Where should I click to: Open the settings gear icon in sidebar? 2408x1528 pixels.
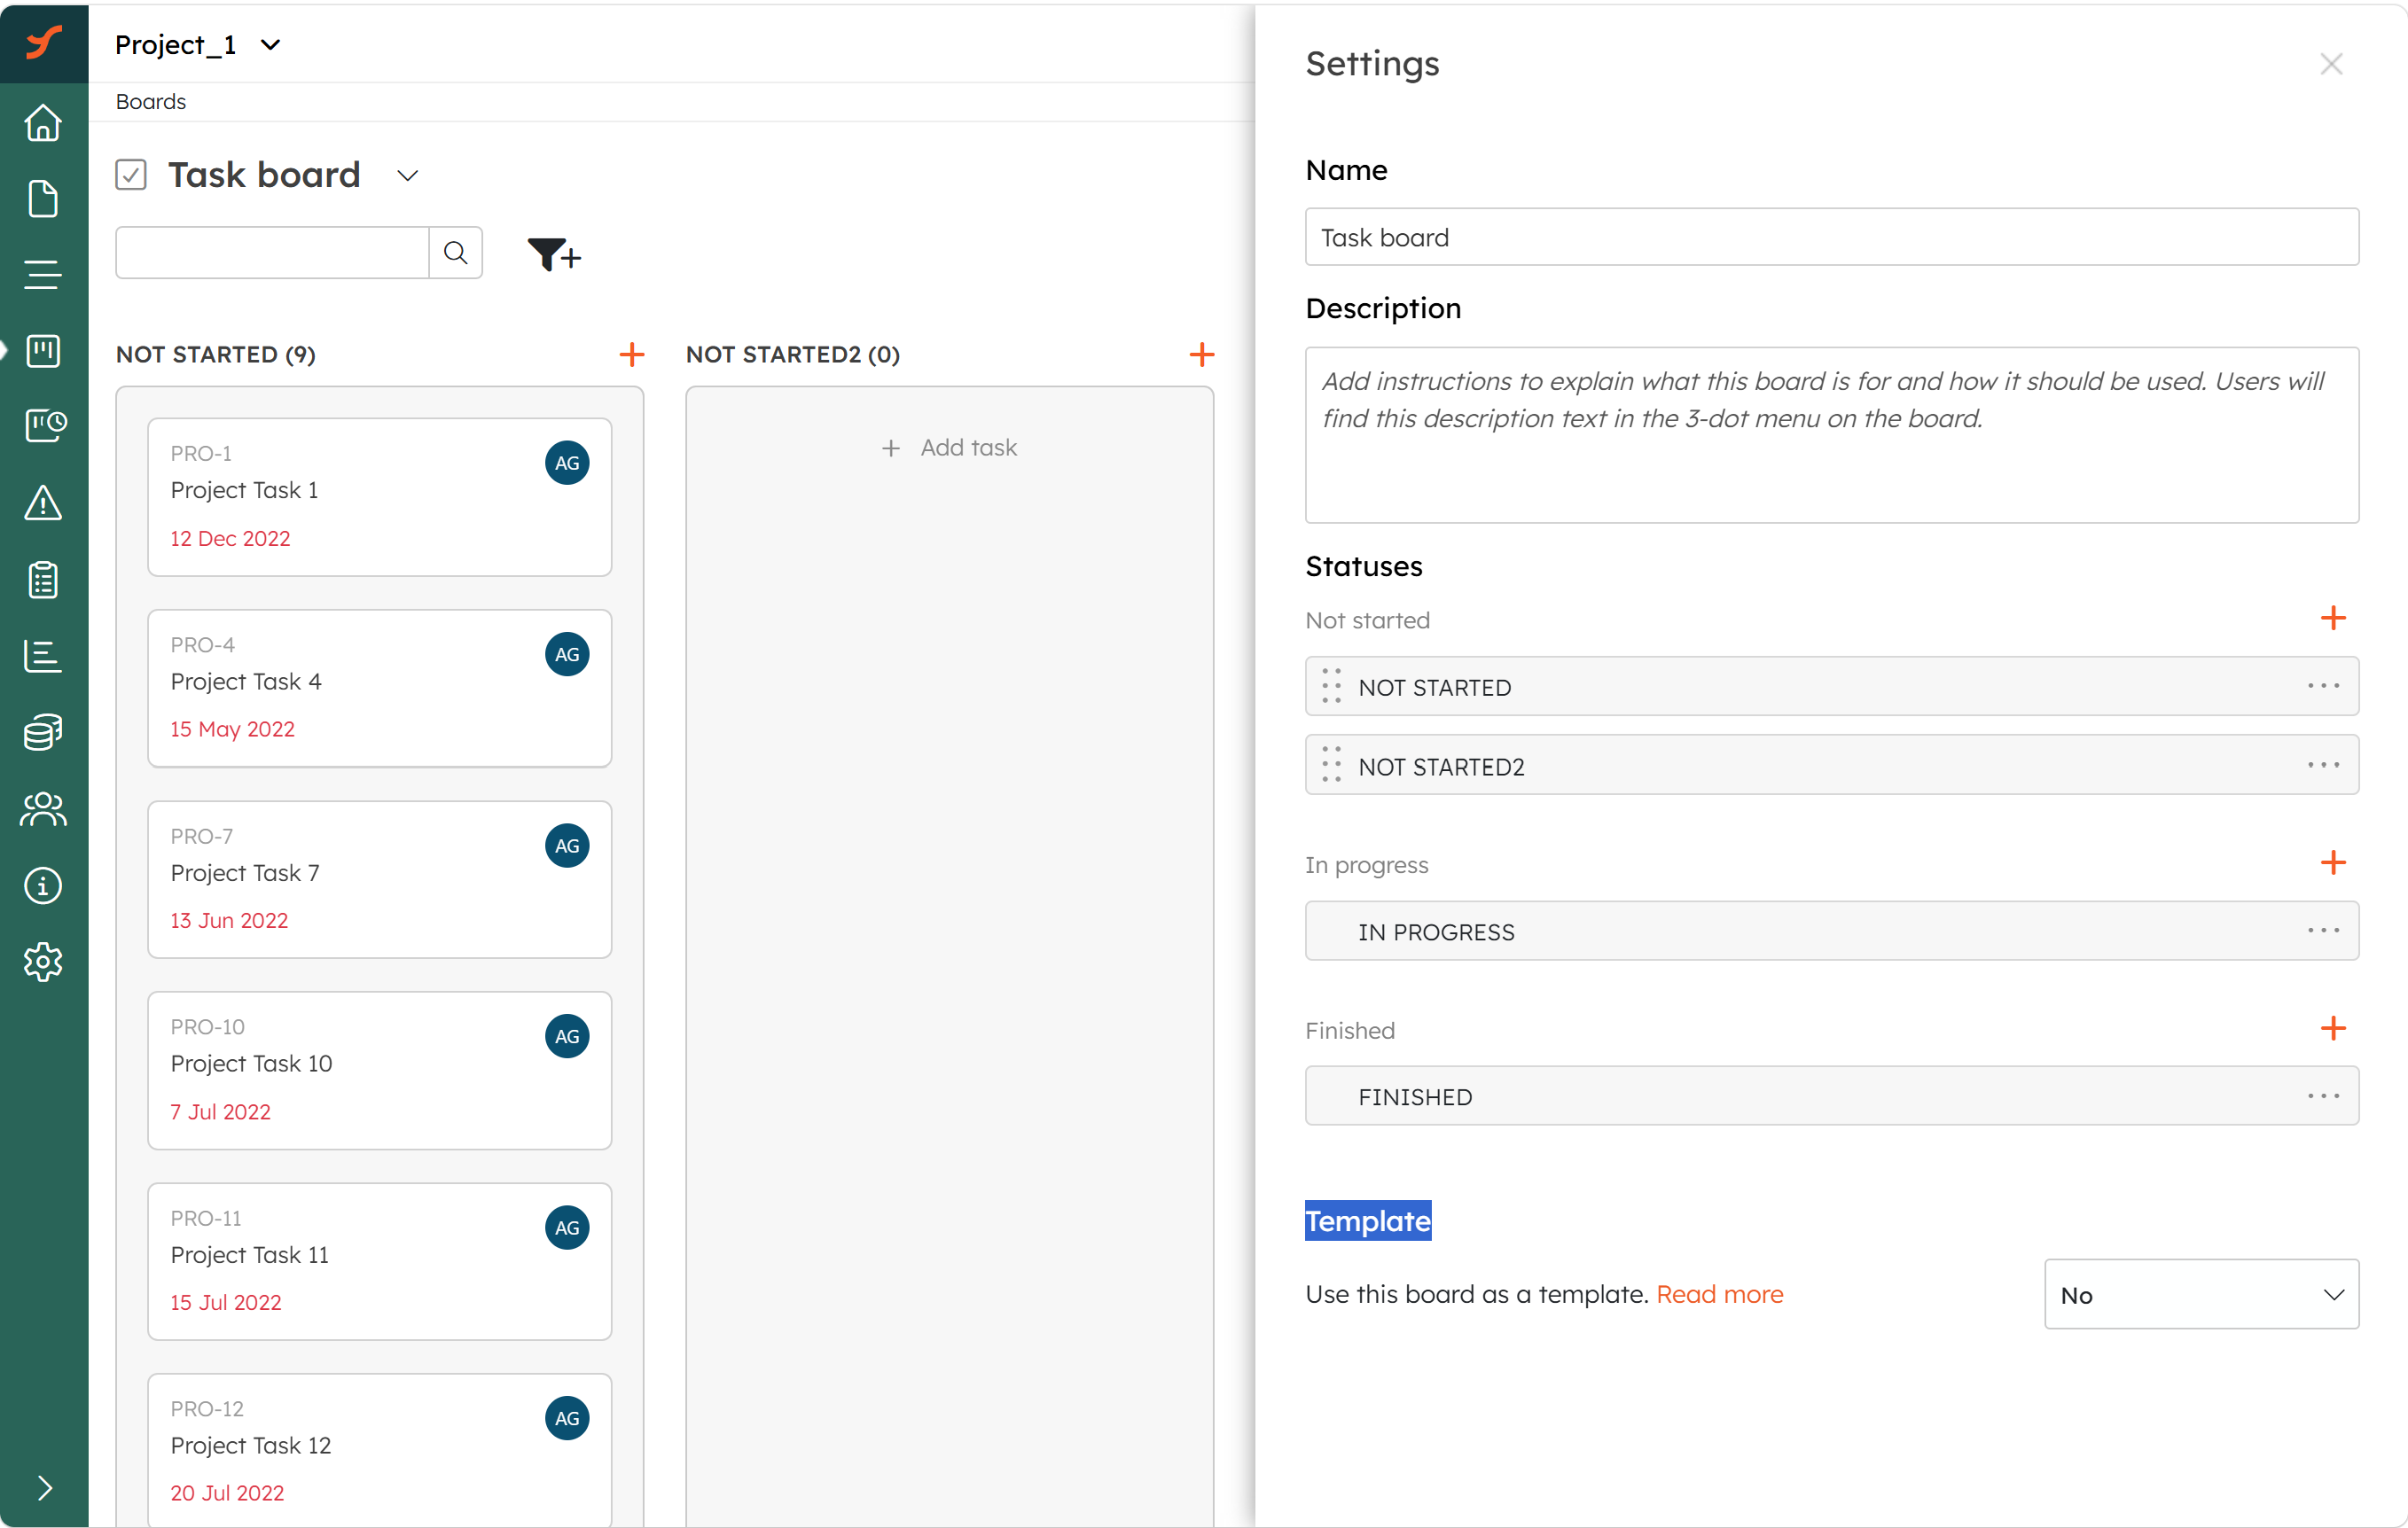(x=43, y=962)
